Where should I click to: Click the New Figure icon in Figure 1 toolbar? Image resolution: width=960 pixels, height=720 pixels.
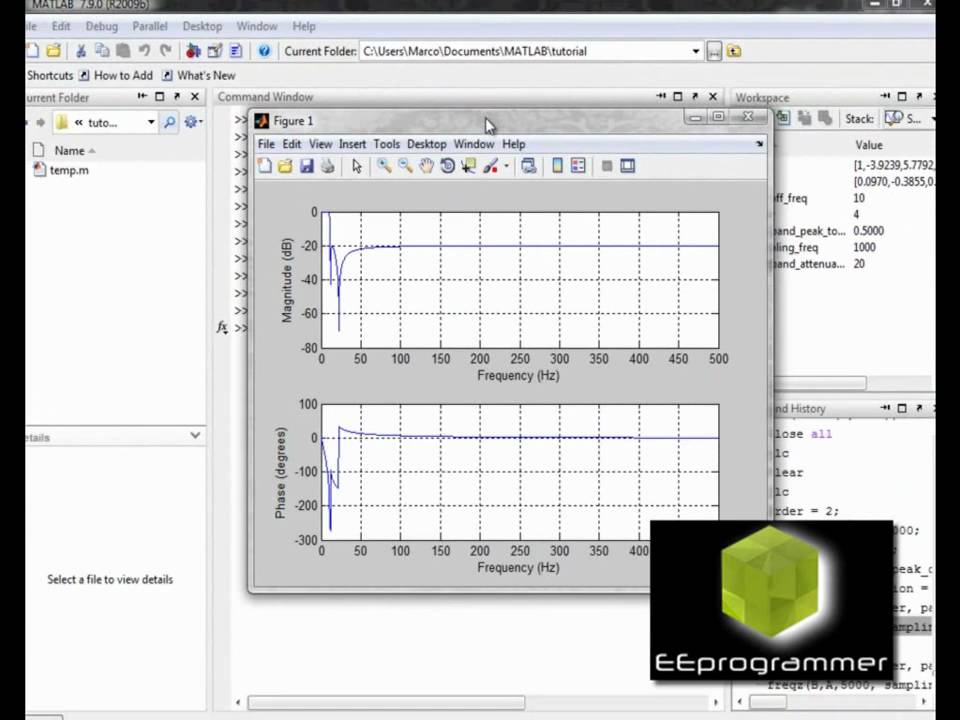(265, 166)
